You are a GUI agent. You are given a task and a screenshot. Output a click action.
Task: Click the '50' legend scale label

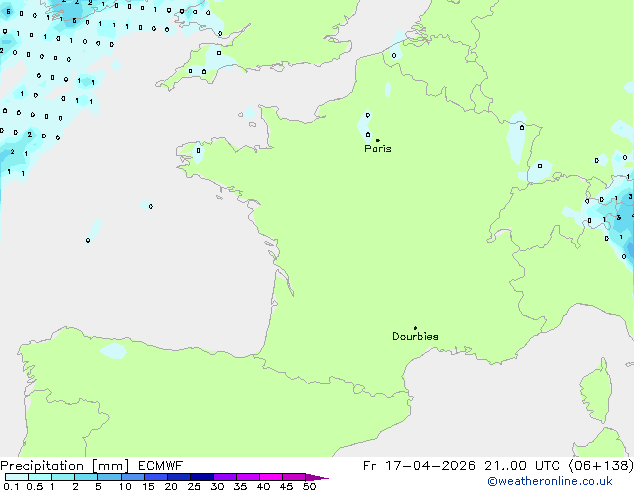point(309,486)
